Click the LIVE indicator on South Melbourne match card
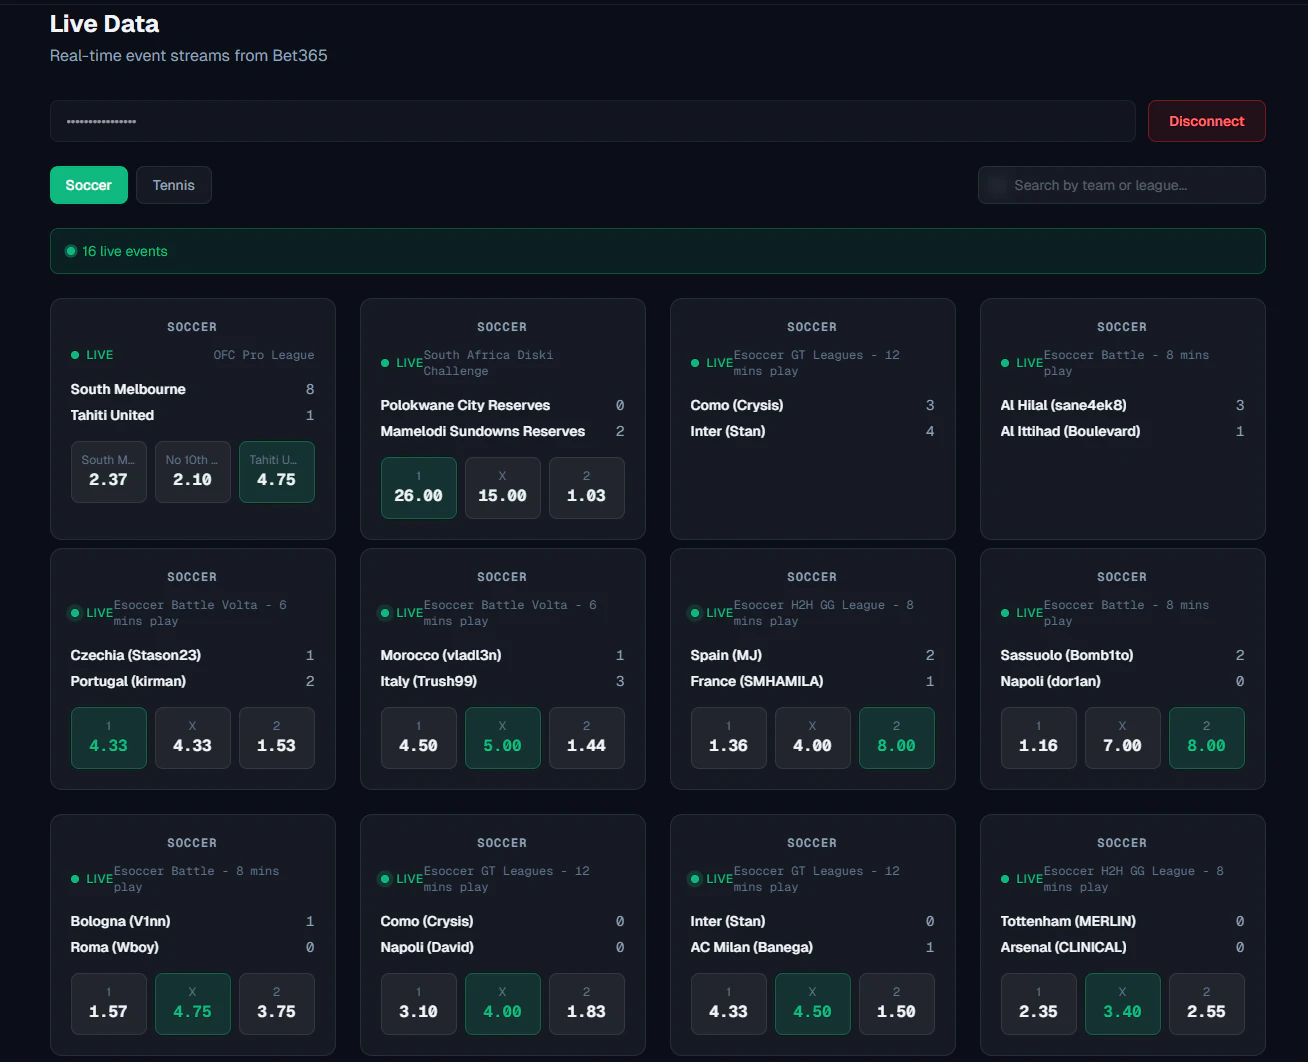 point(92,355)
